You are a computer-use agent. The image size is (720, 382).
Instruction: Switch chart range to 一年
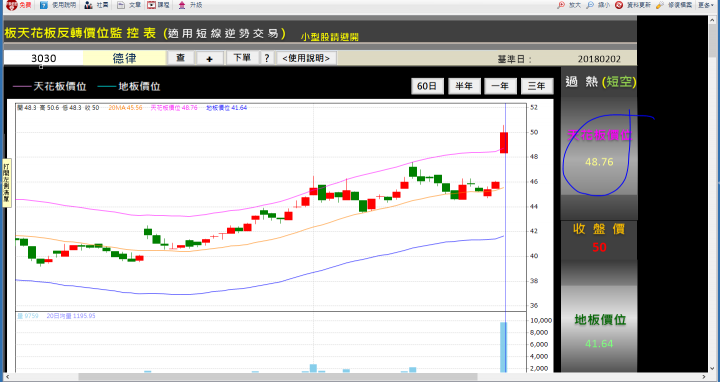click(x=500, y=86)
